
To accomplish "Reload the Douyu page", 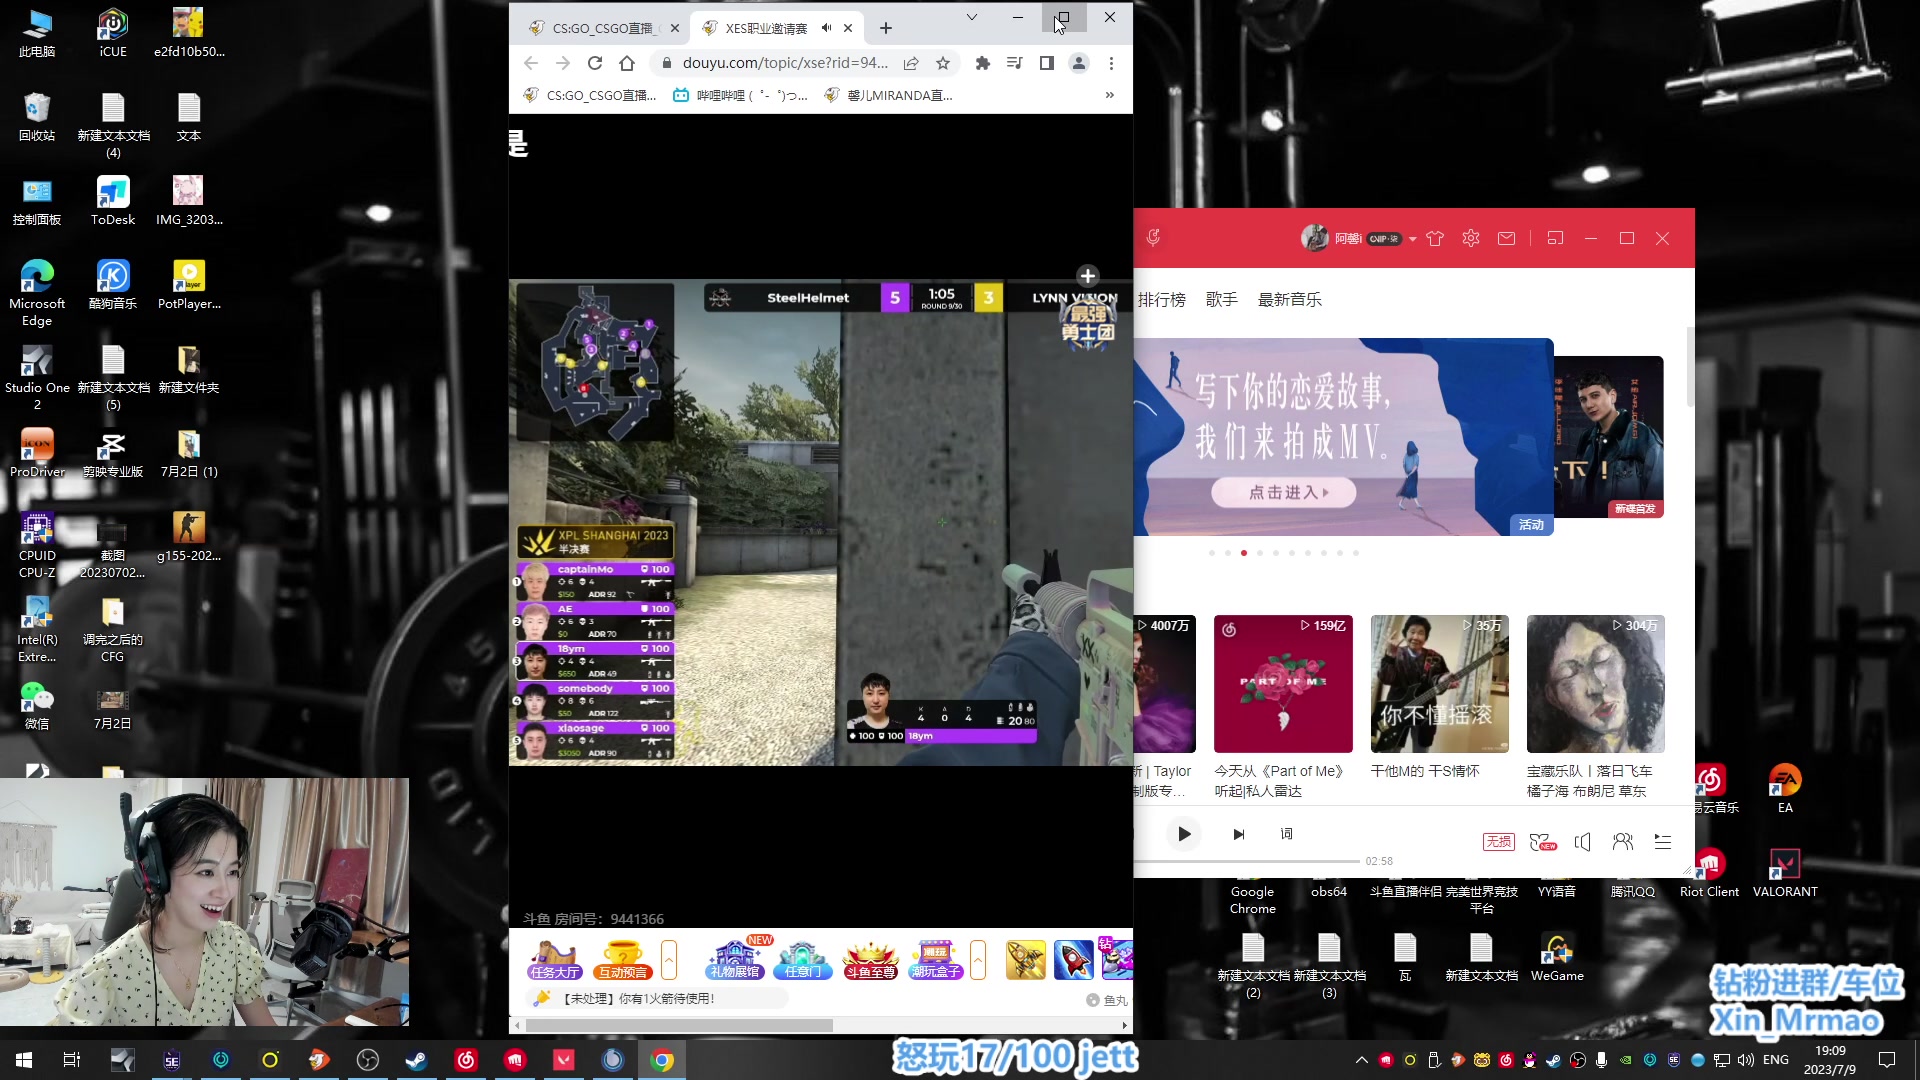I will [x=595, y=63].
